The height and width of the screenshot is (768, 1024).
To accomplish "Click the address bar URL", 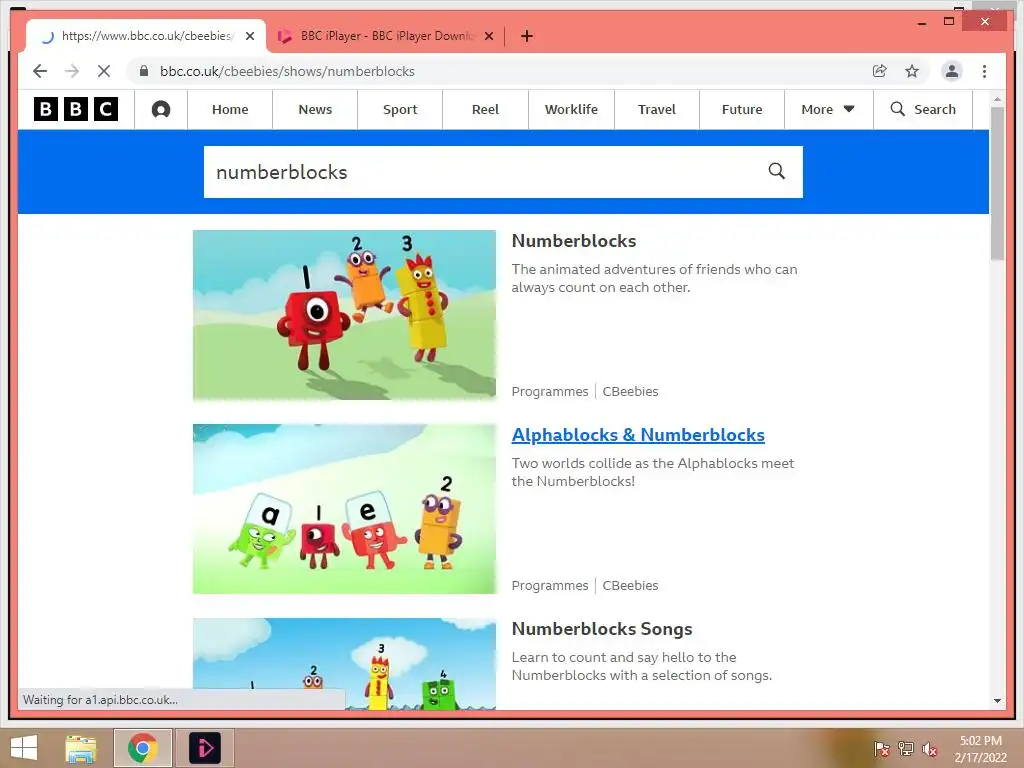I will coord(287,71).
